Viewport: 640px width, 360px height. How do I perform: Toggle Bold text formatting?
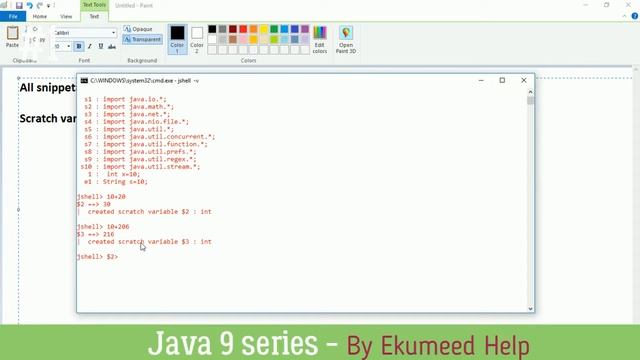(x=79, y=47)
